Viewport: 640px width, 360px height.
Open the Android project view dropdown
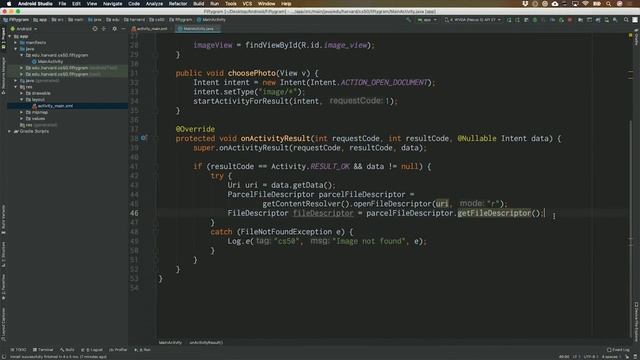click(24, 29)
